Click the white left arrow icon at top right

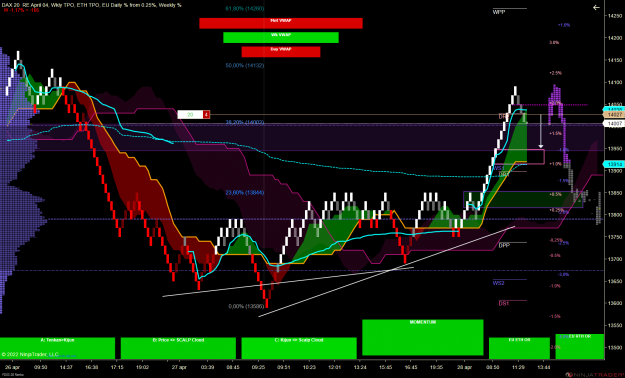[596, 8]
